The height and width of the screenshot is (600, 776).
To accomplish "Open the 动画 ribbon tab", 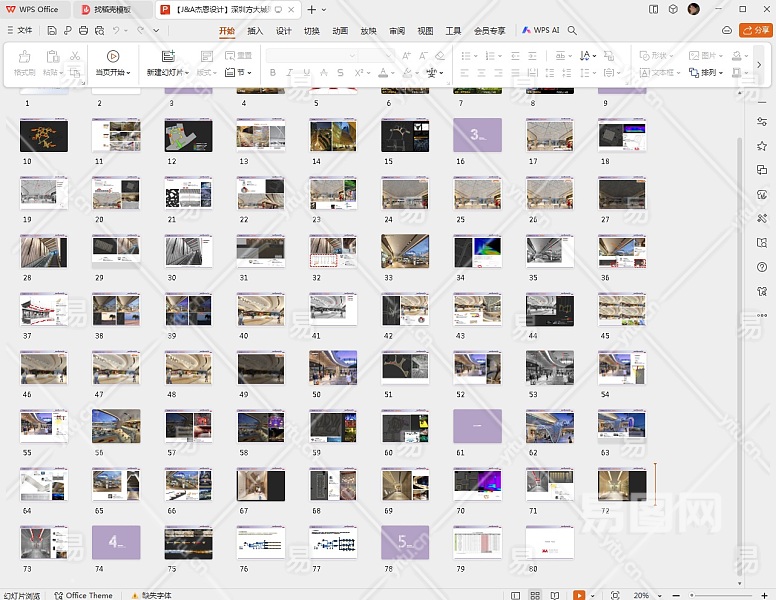I will click(340, 31).
